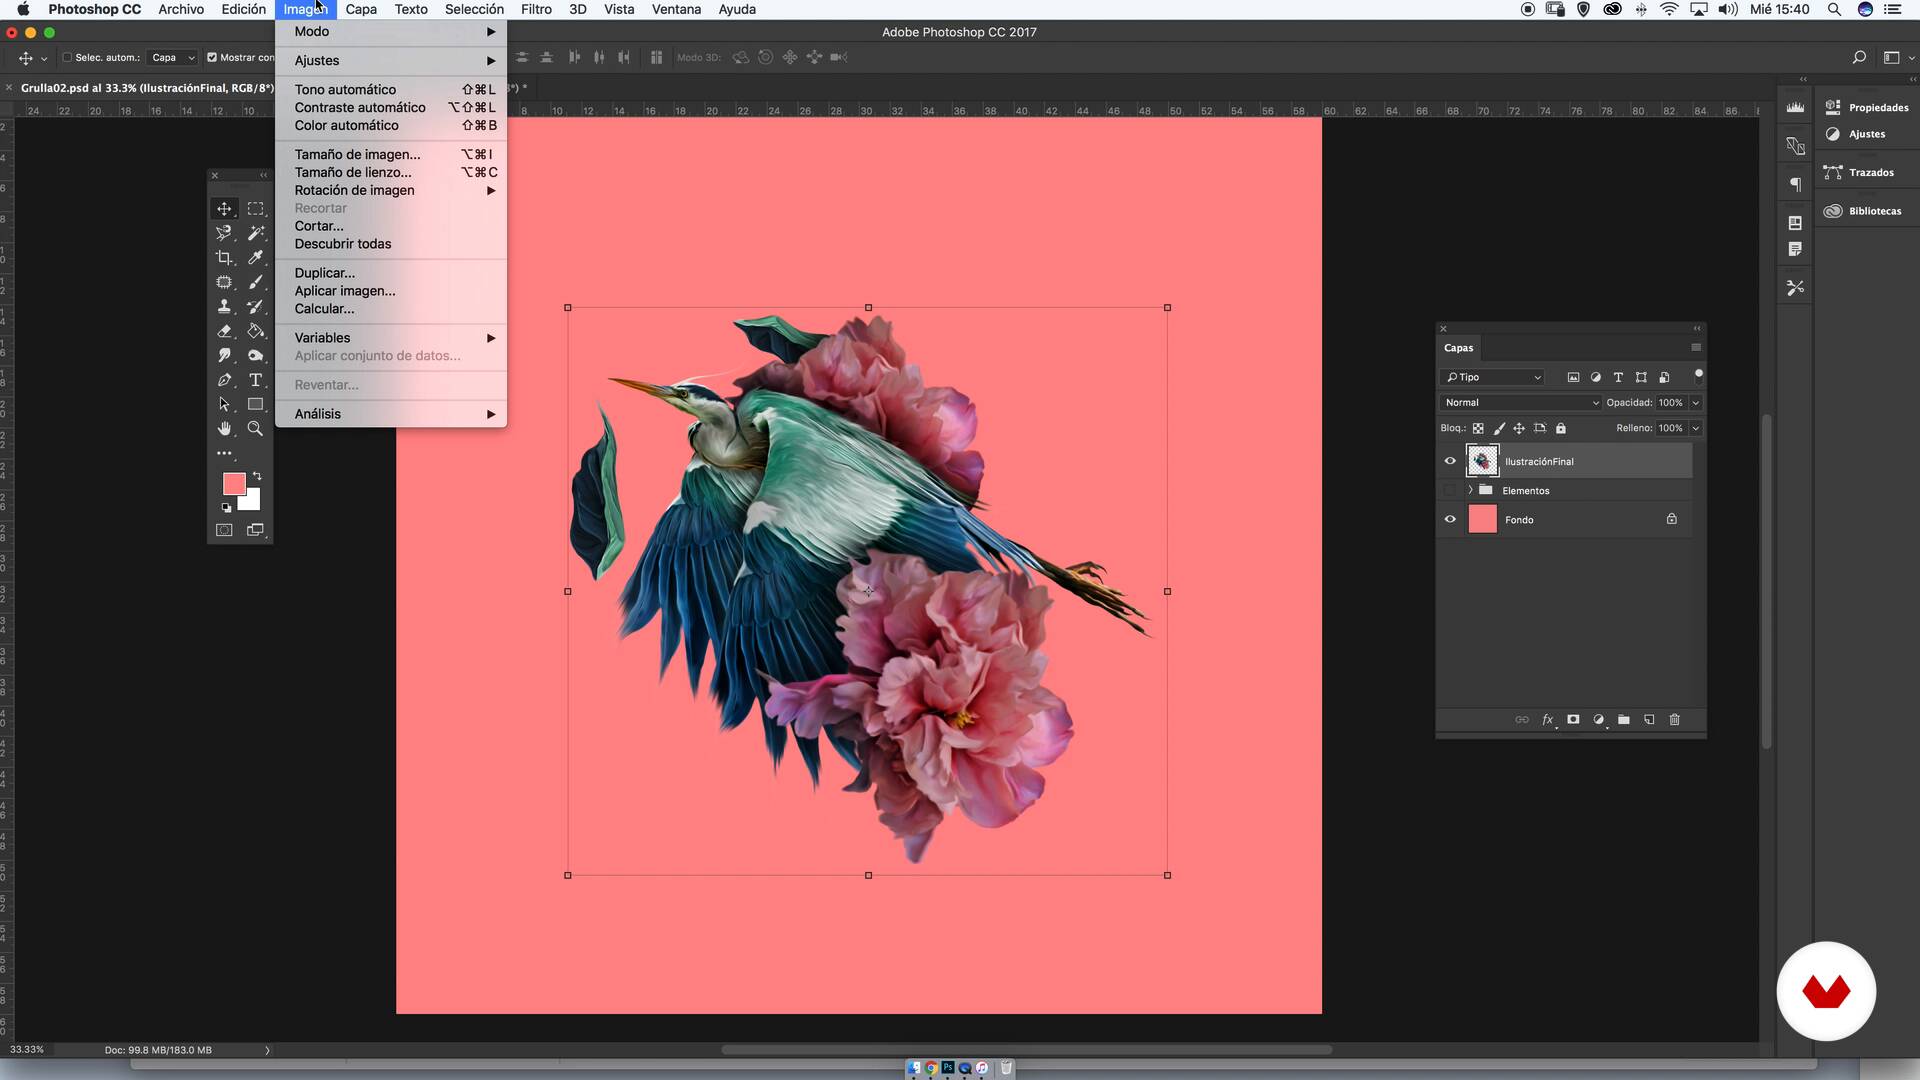Select the Paint Bucket tool
Viewport: 1920px width, 1080px height.
pos(256,331)
